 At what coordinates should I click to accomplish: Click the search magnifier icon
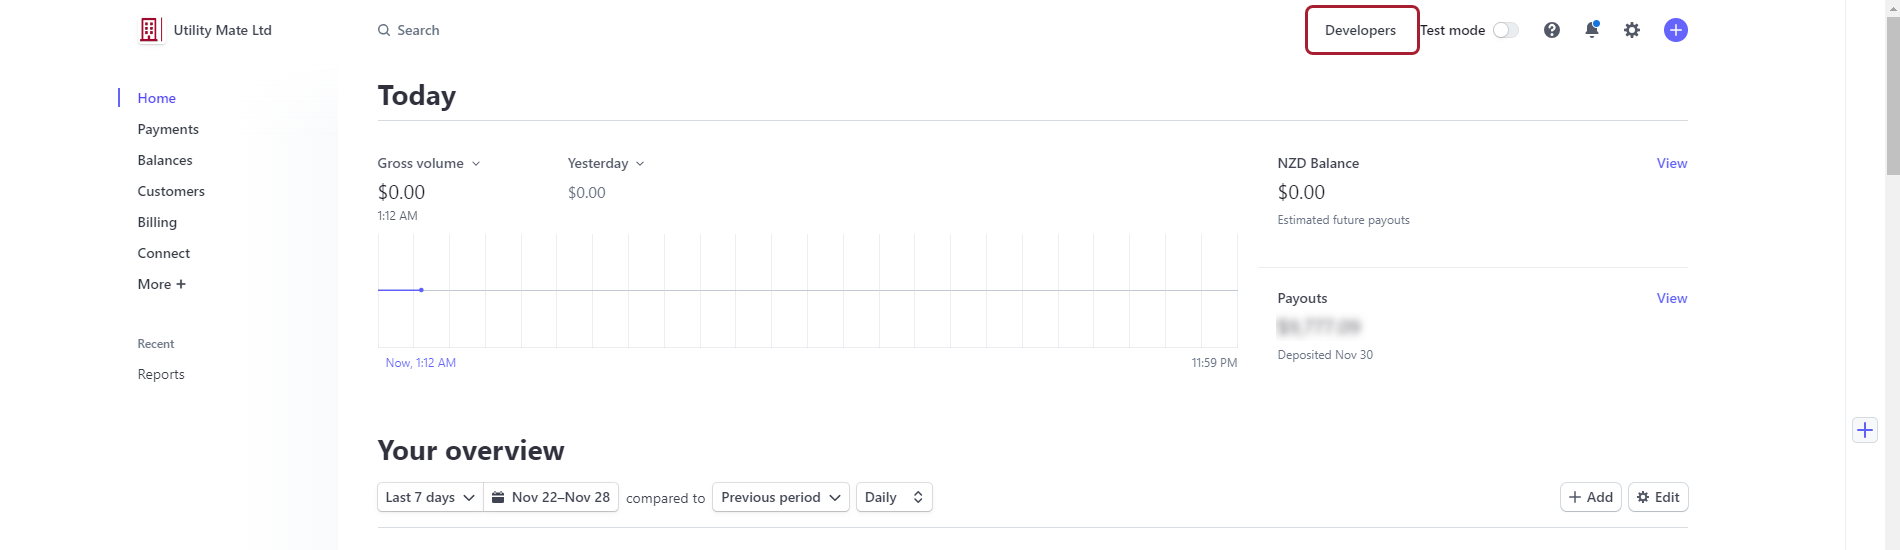(x=384, y=30)
